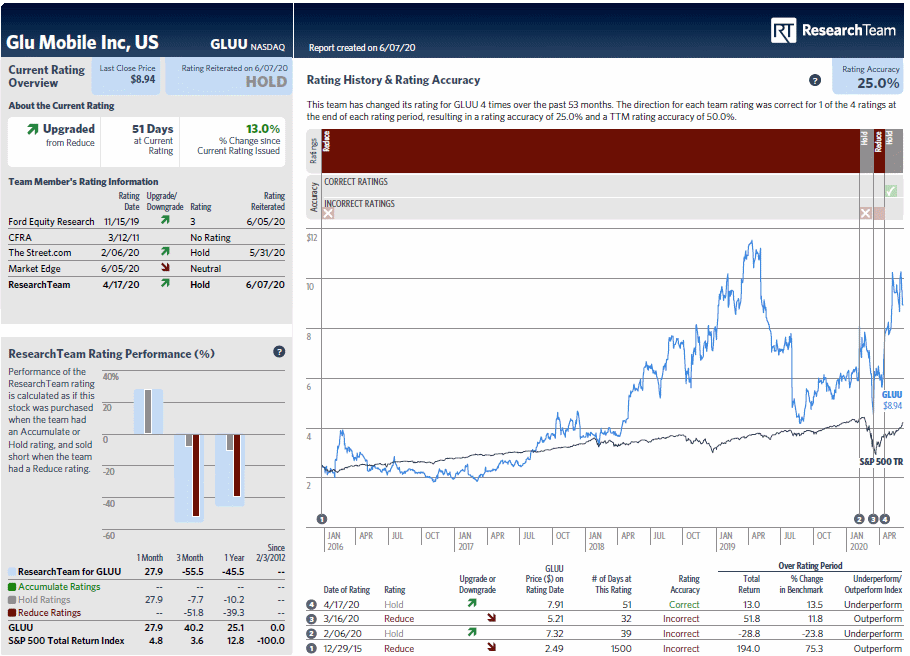This screenshot has height=656, width=910.
Task: Click the incorrect X mark at chart start
Action: (328, 214)
